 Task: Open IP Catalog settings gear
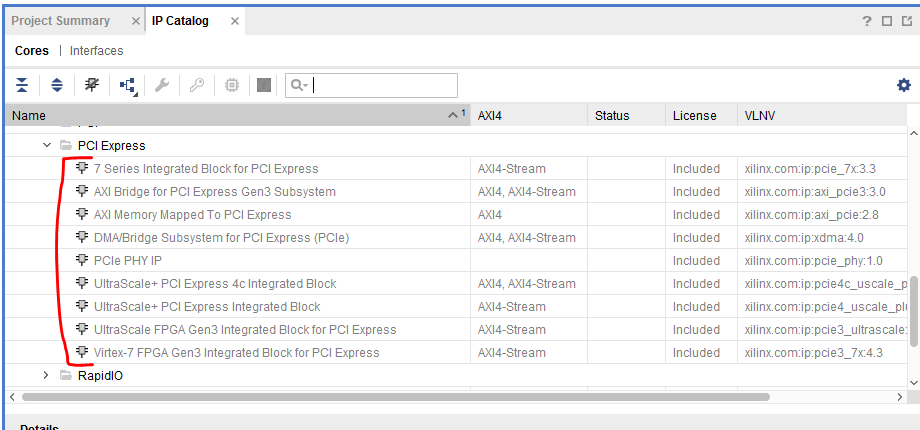904,86
